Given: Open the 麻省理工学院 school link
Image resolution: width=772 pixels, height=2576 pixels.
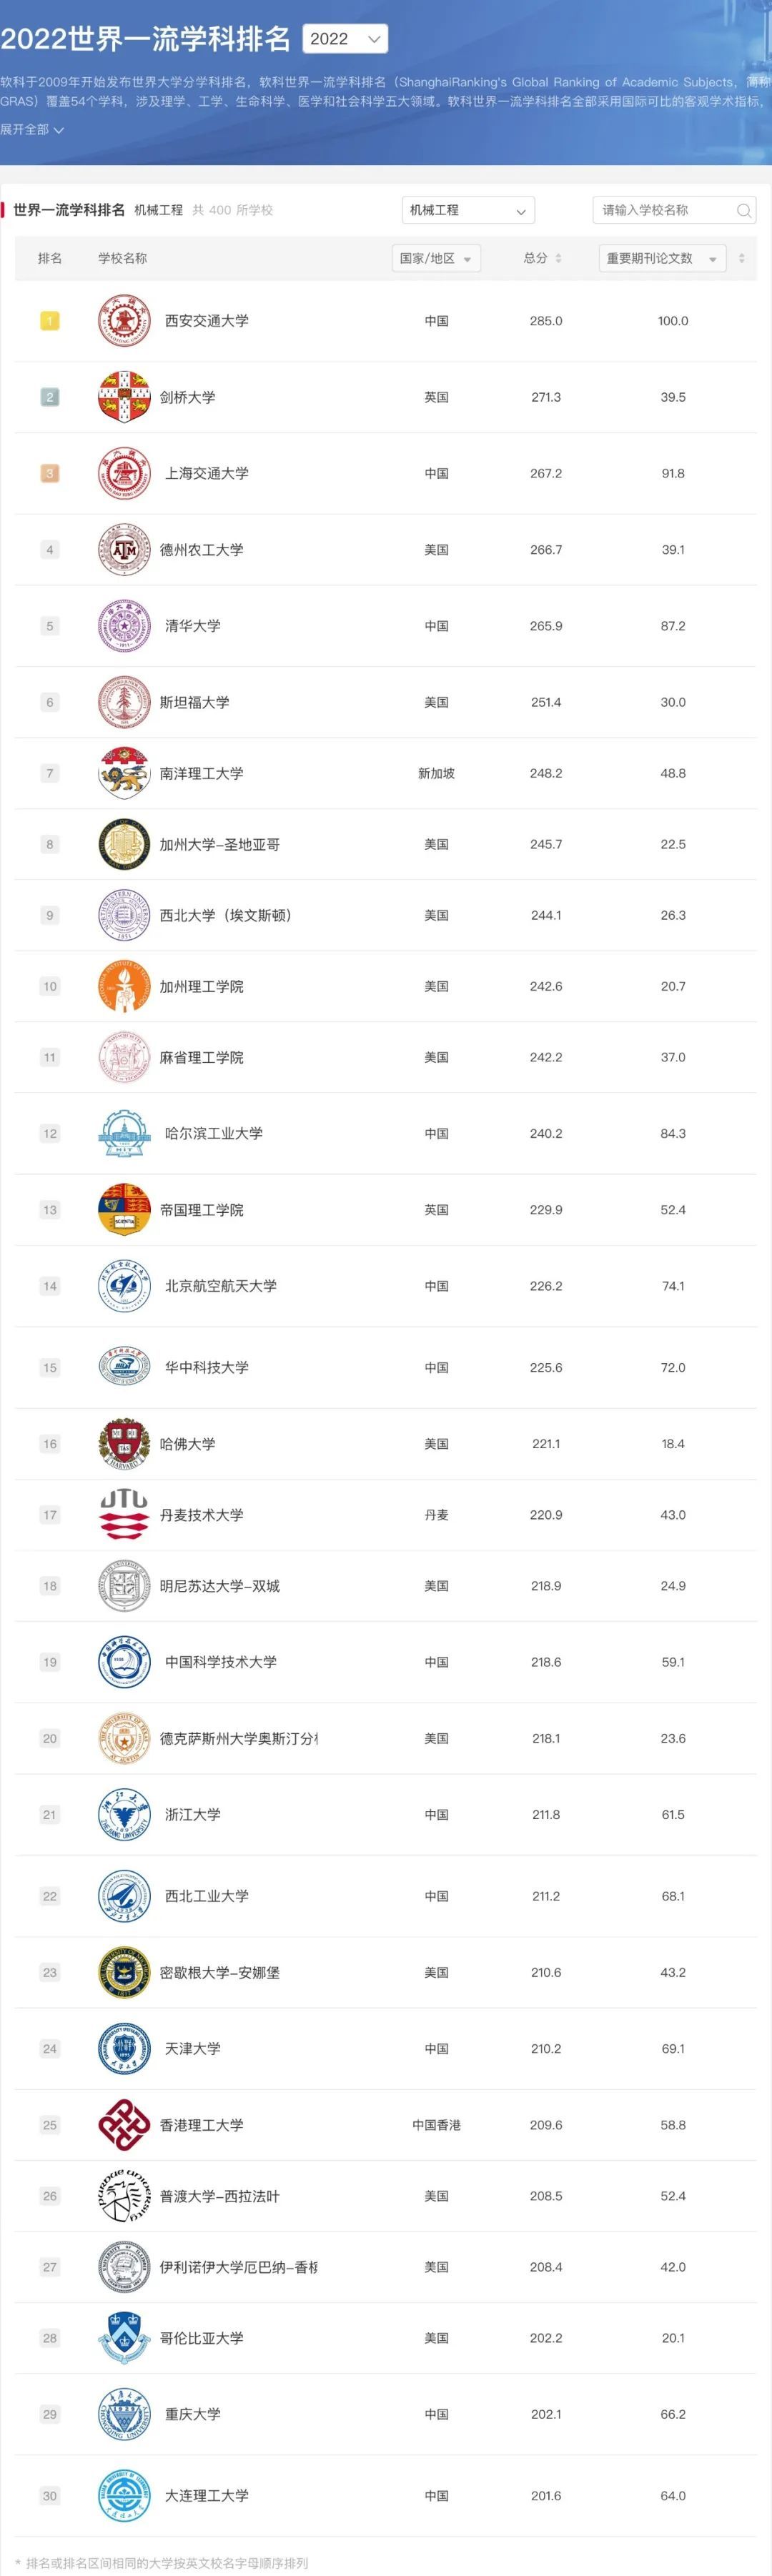Looking at the screenshot, I should (201, 1057).
